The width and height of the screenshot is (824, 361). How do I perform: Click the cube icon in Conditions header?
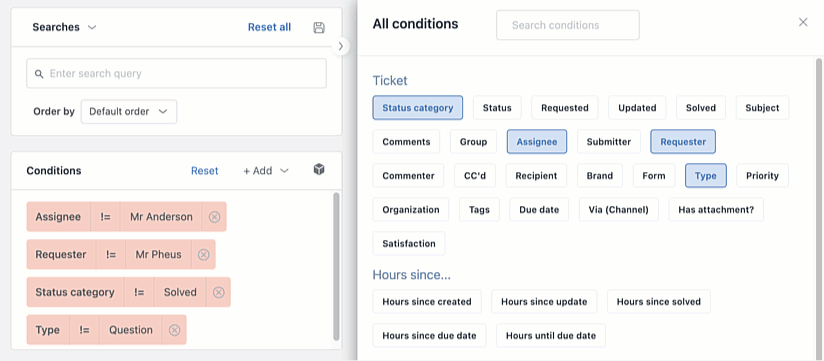[319, 169]
